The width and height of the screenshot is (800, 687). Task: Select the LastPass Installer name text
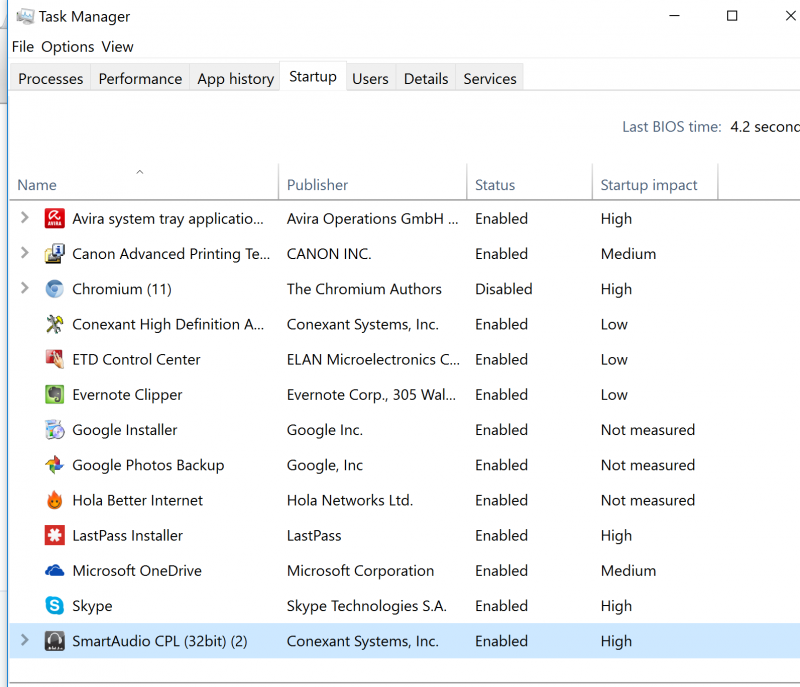point(128,536)
